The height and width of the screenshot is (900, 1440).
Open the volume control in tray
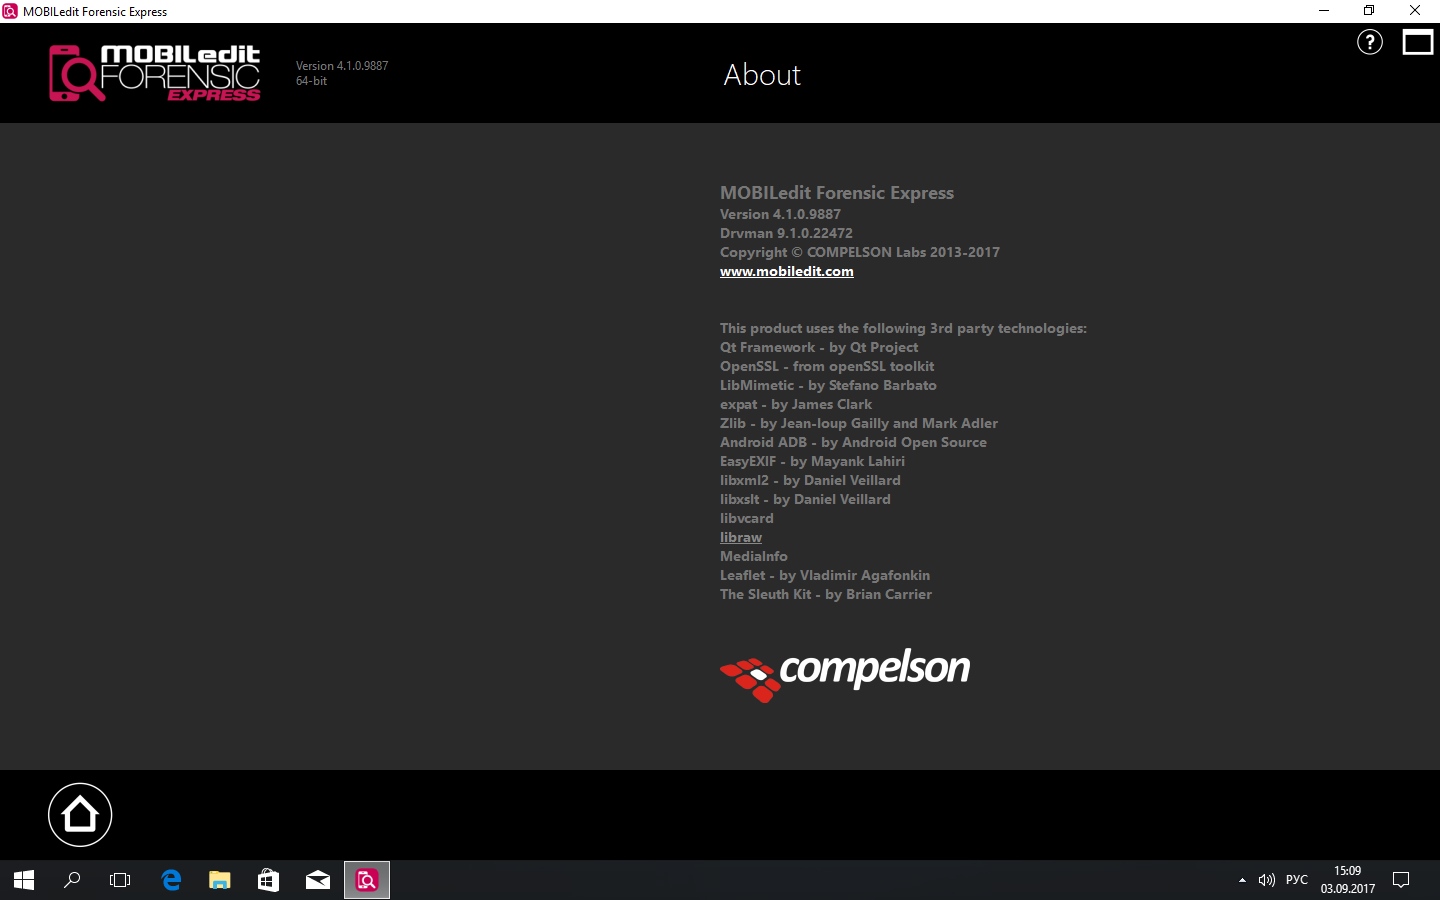(1267, 880)
